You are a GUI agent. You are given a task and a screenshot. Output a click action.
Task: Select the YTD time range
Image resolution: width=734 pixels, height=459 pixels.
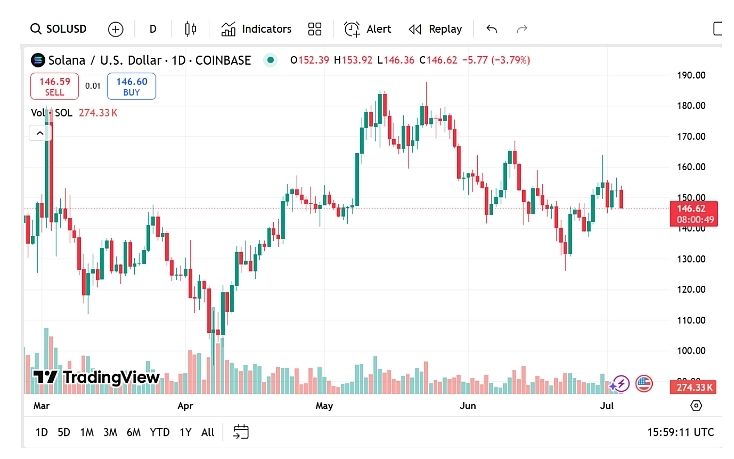tap(159, 432)
